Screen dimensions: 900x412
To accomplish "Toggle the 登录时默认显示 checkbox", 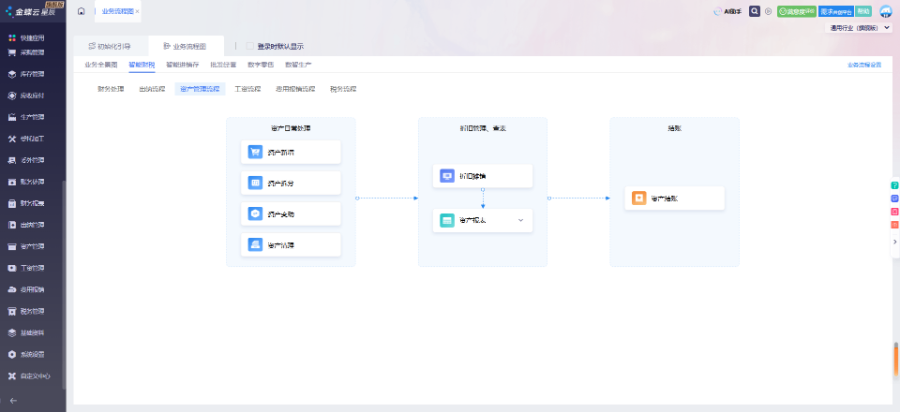I will point(250,46).
